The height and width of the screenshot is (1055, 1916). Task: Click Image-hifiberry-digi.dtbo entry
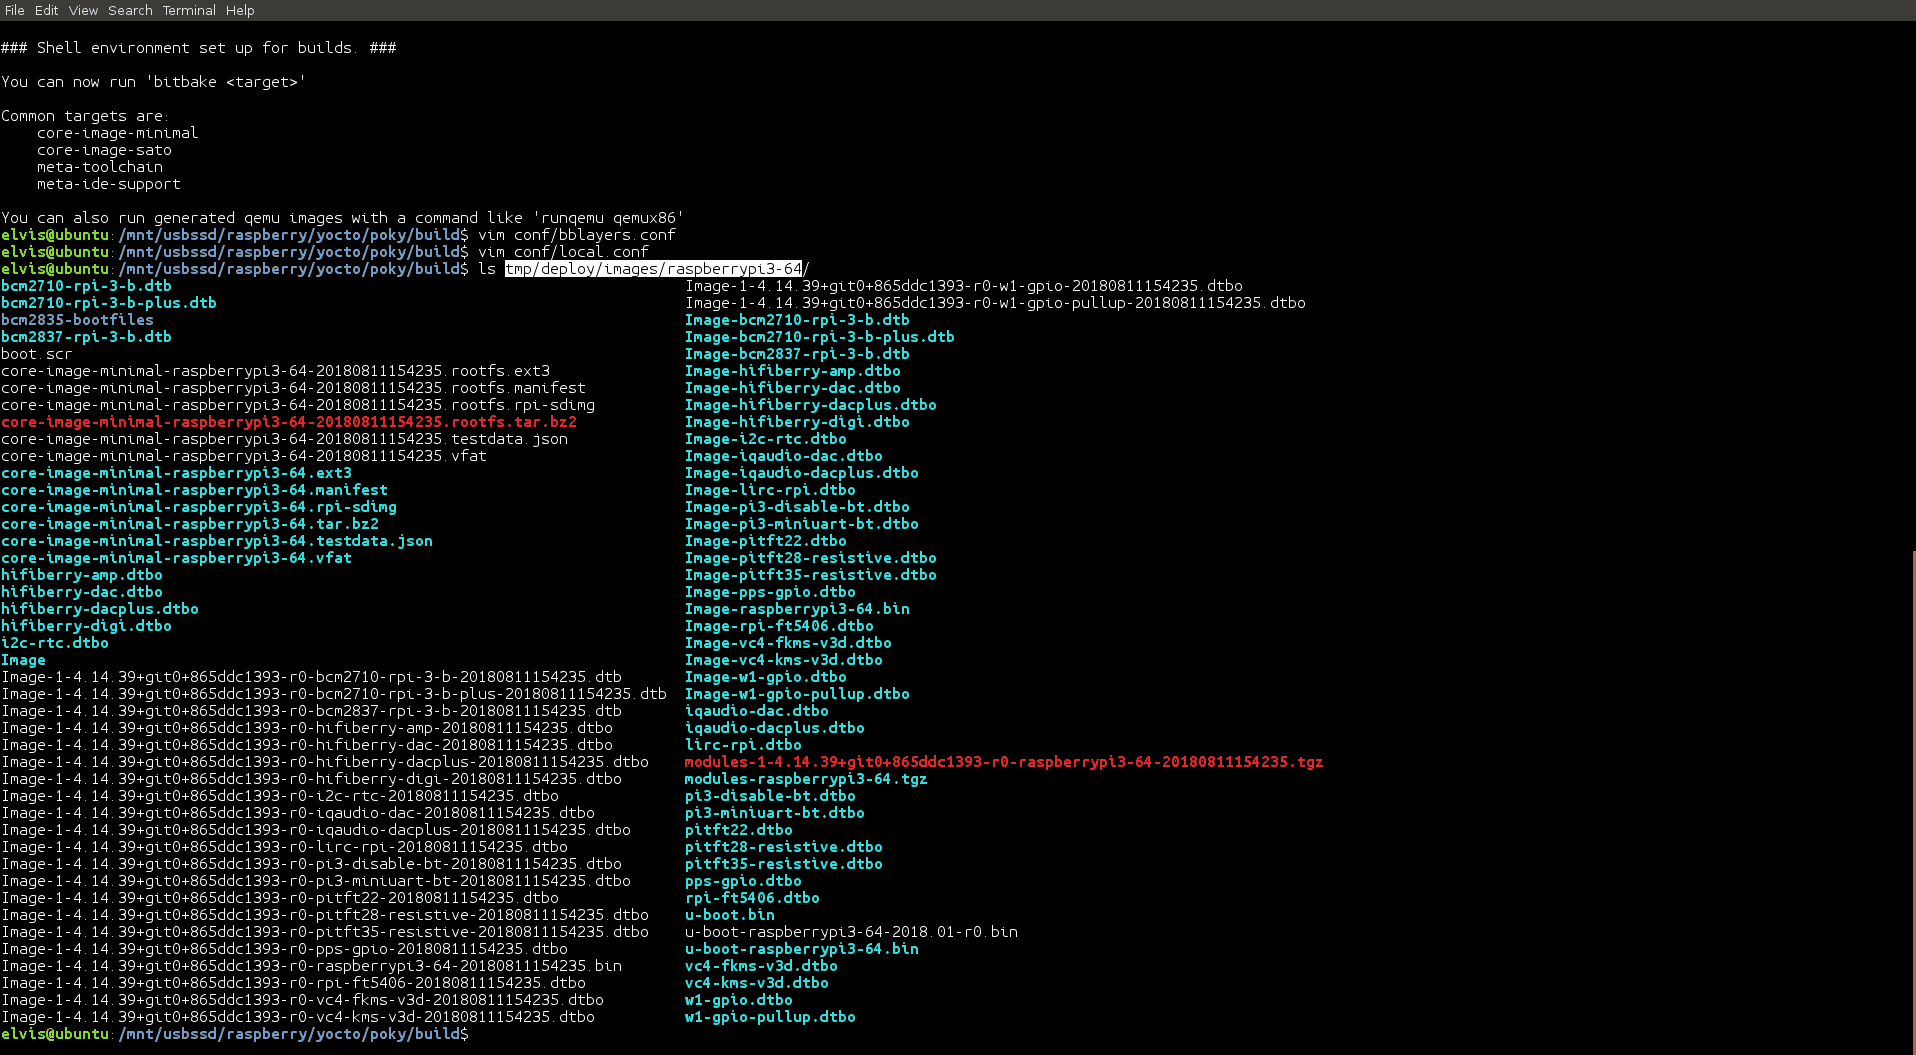(x=797, y=422)
